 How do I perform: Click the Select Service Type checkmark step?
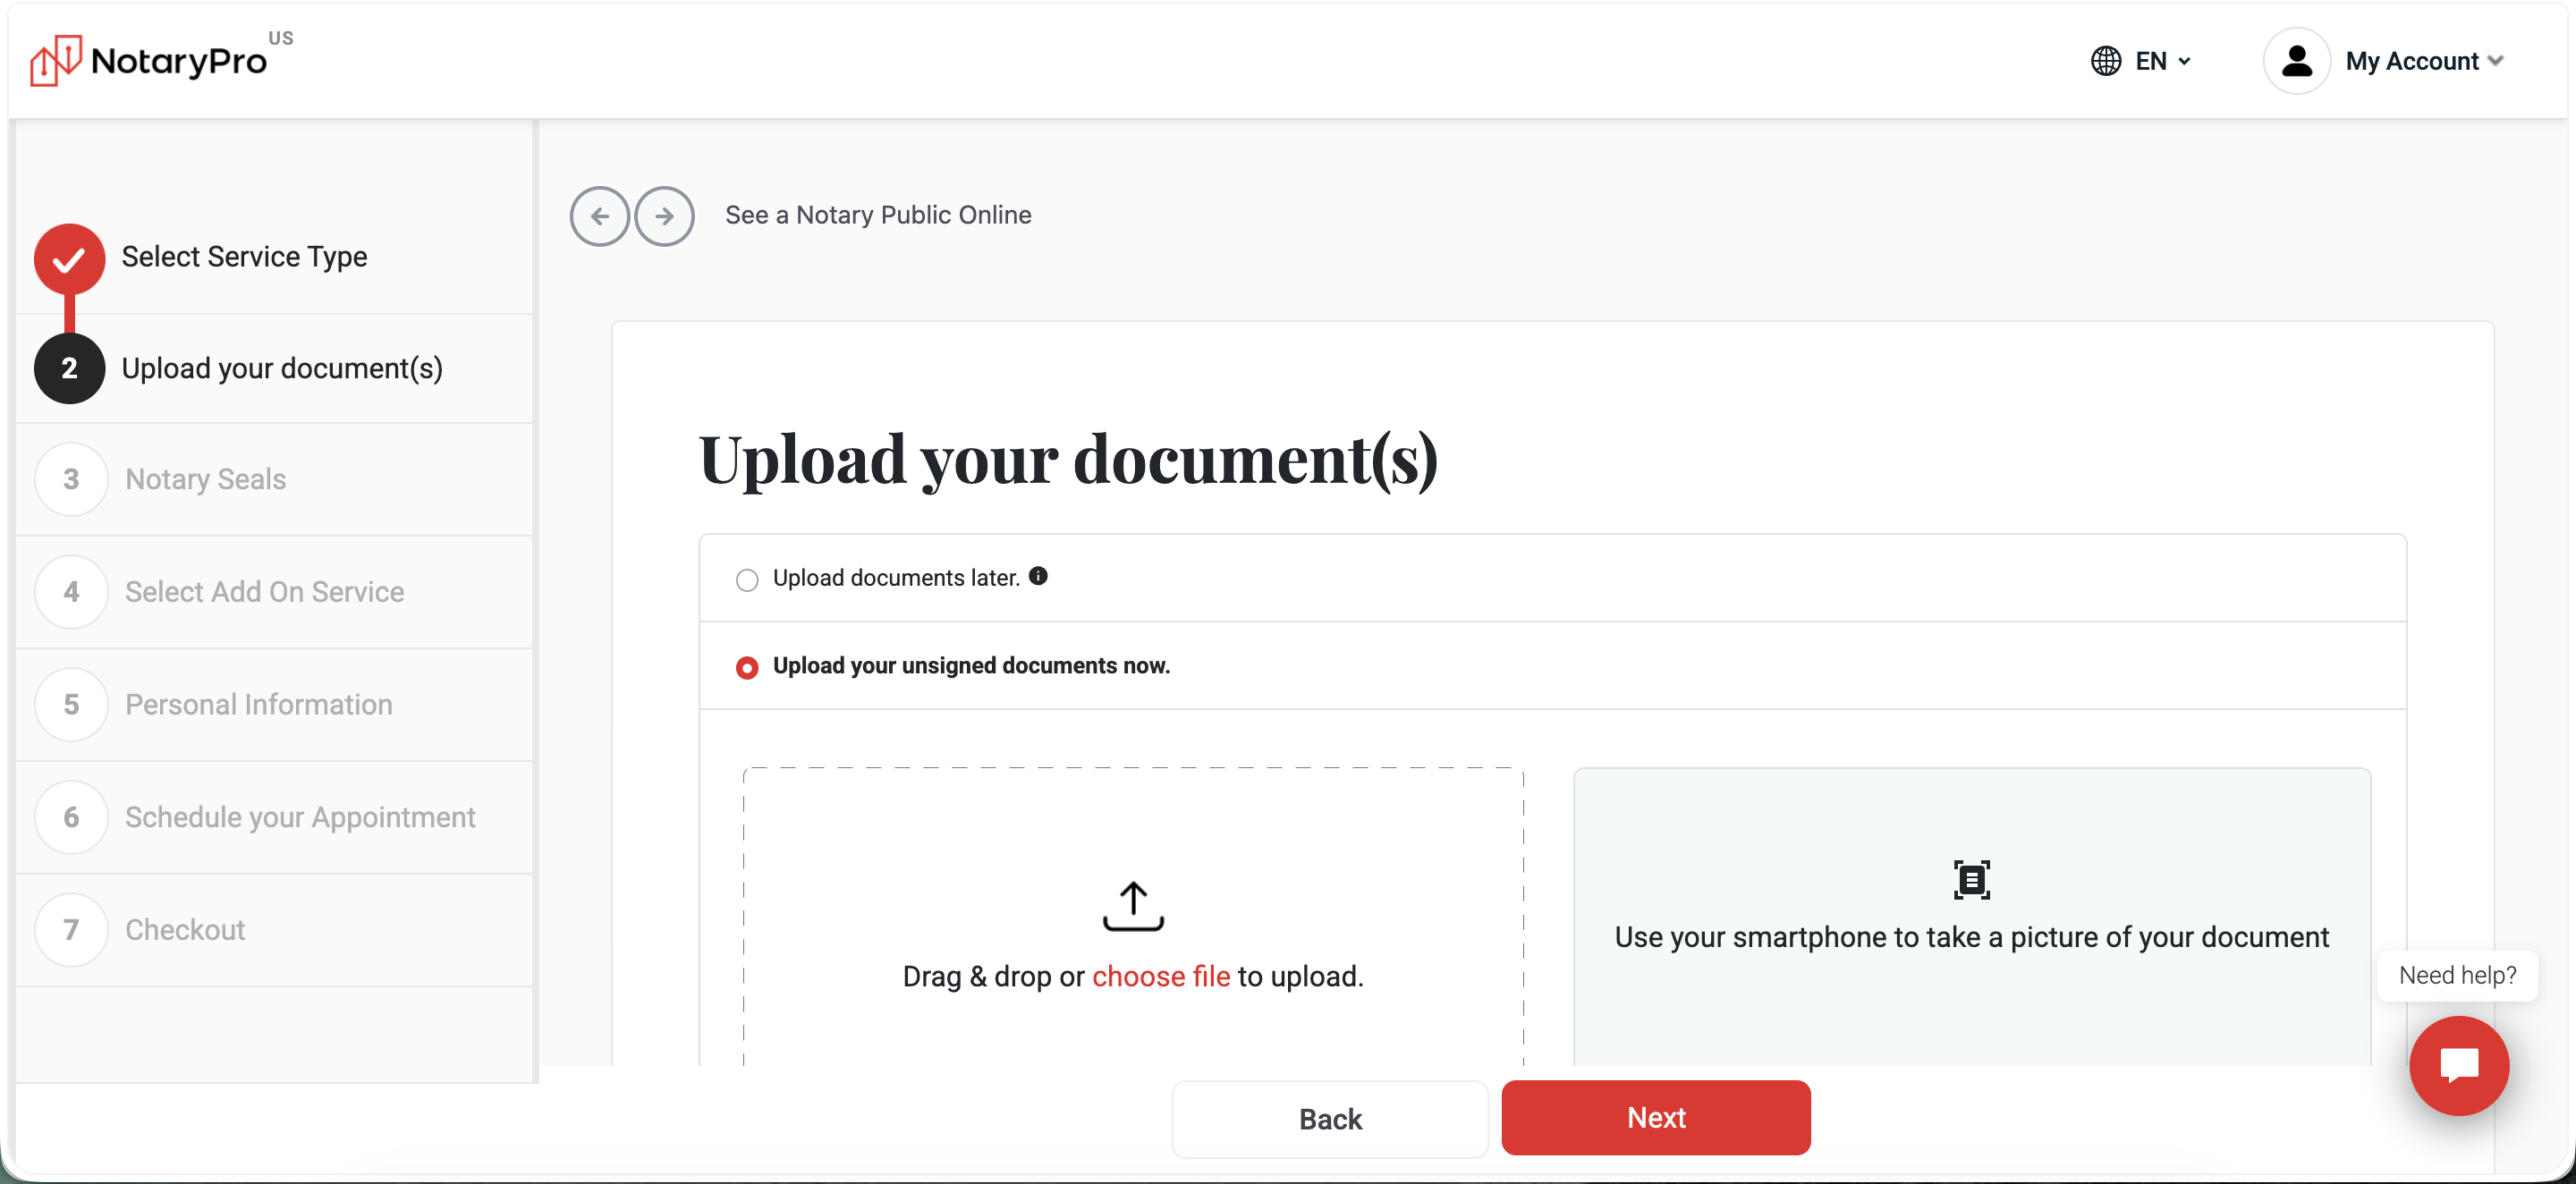click(x=70, y=259)
